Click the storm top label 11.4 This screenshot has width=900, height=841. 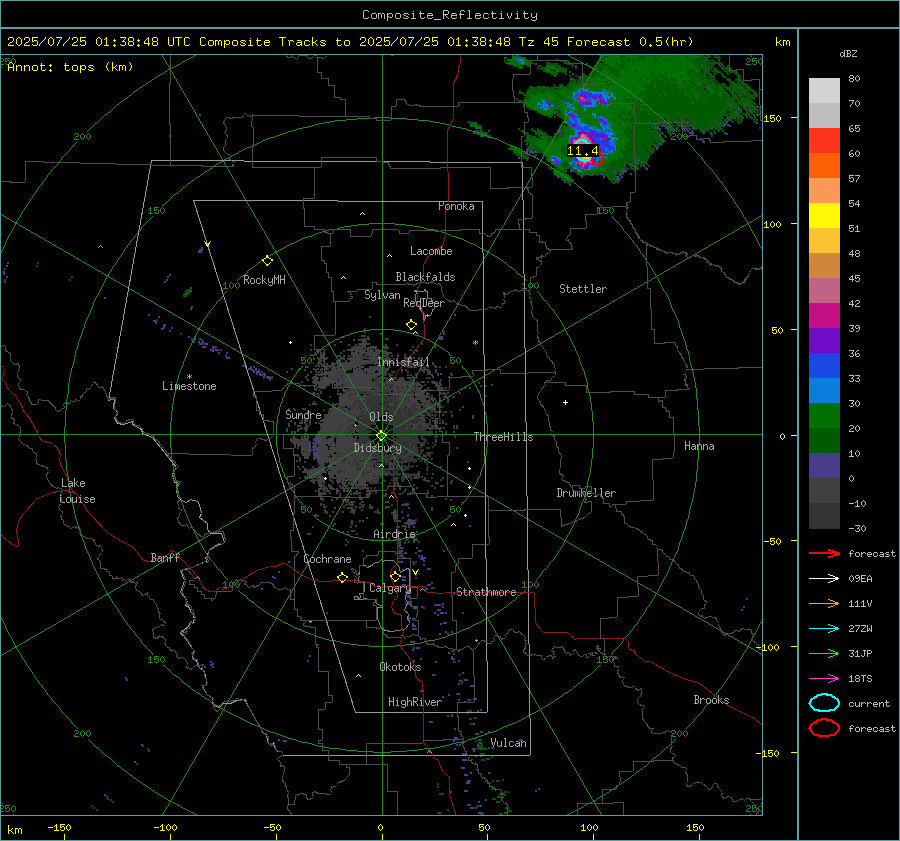point(583,151)
